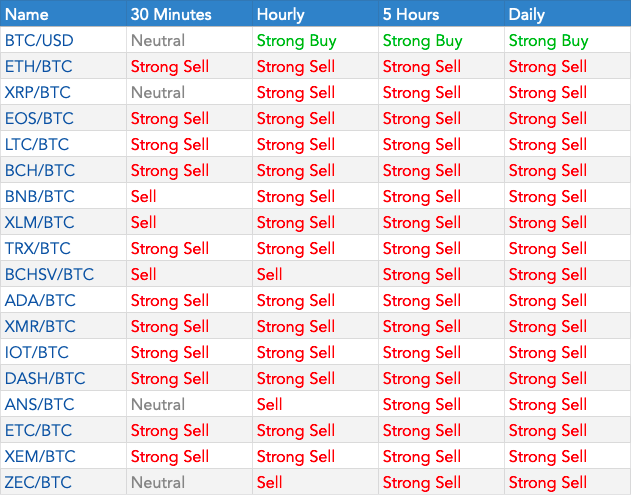The image size is (631, 495).
Task: Click the Name column header
Action: tap(26, 14)
